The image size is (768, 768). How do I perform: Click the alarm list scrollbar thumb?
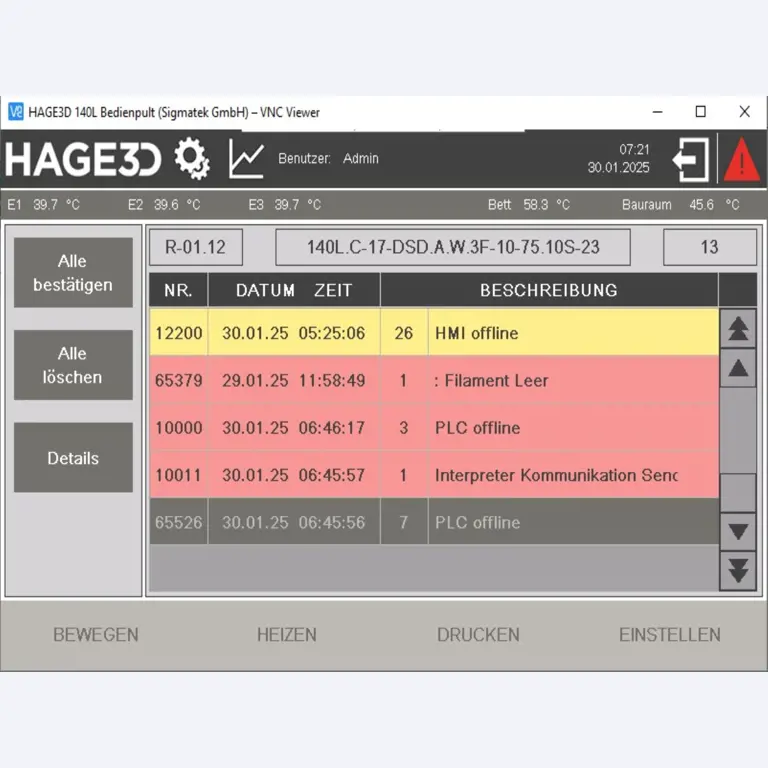tap(738, 492)
